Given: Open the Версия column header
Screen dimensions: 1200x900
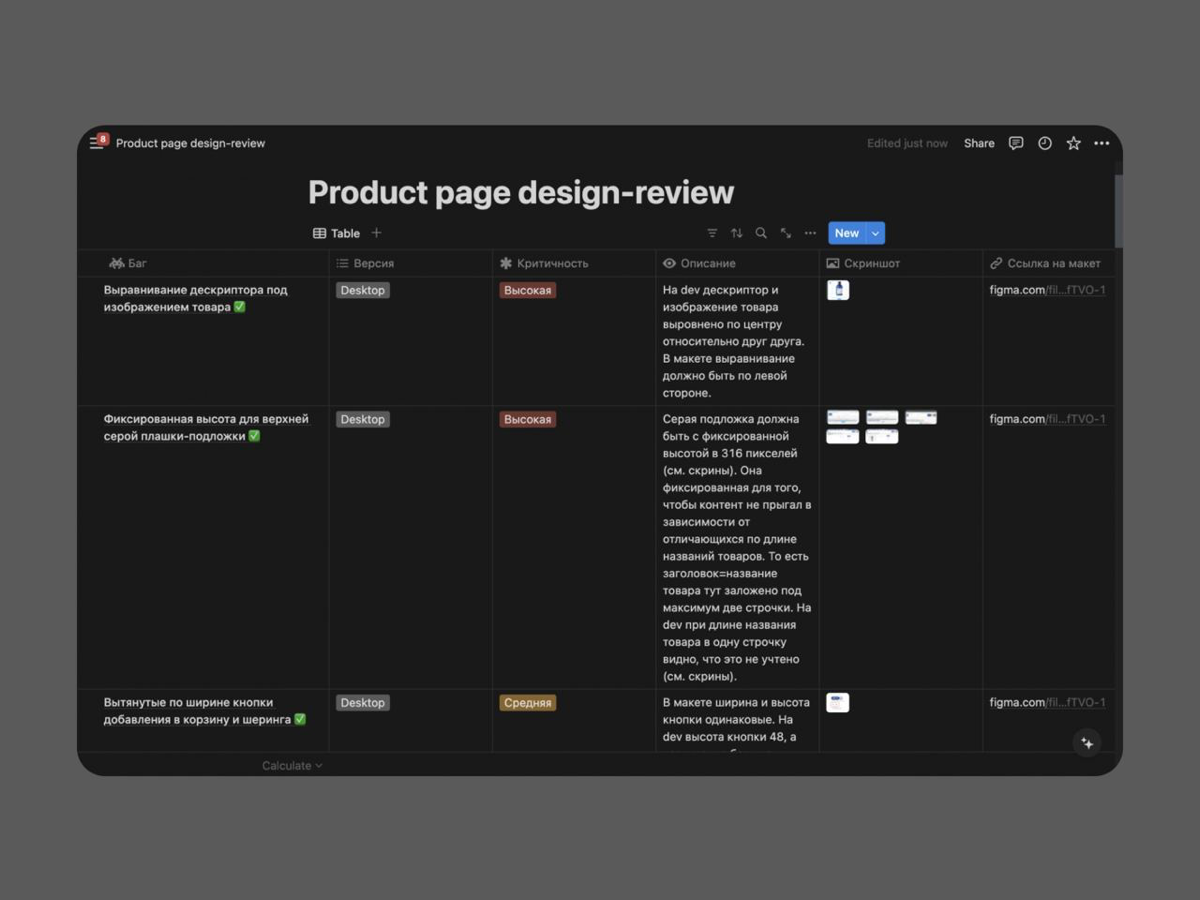Looking at the screenshot, I should click(373, 263).
